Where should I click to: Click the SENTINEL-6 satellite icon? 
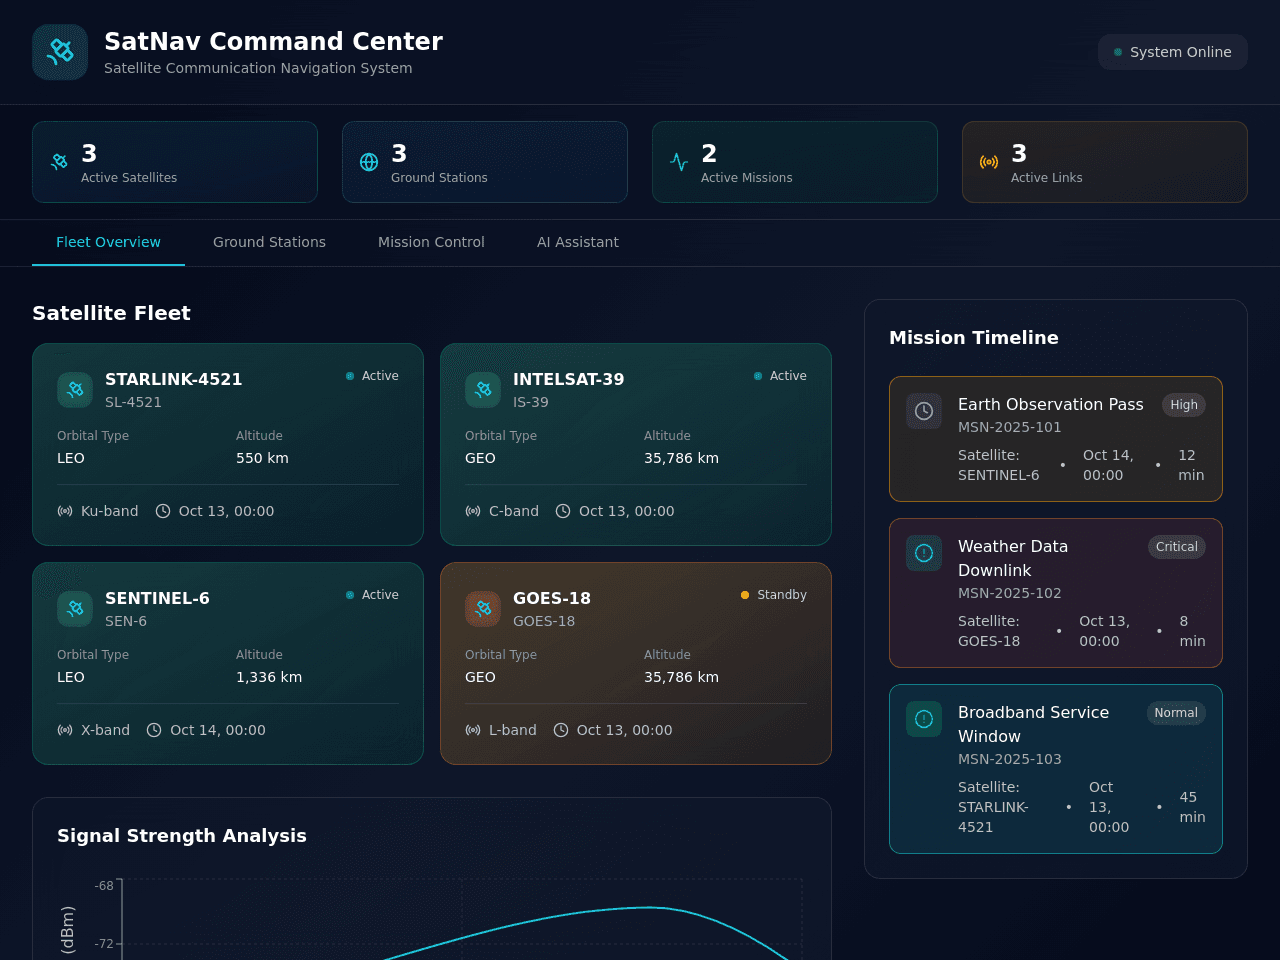75,609
